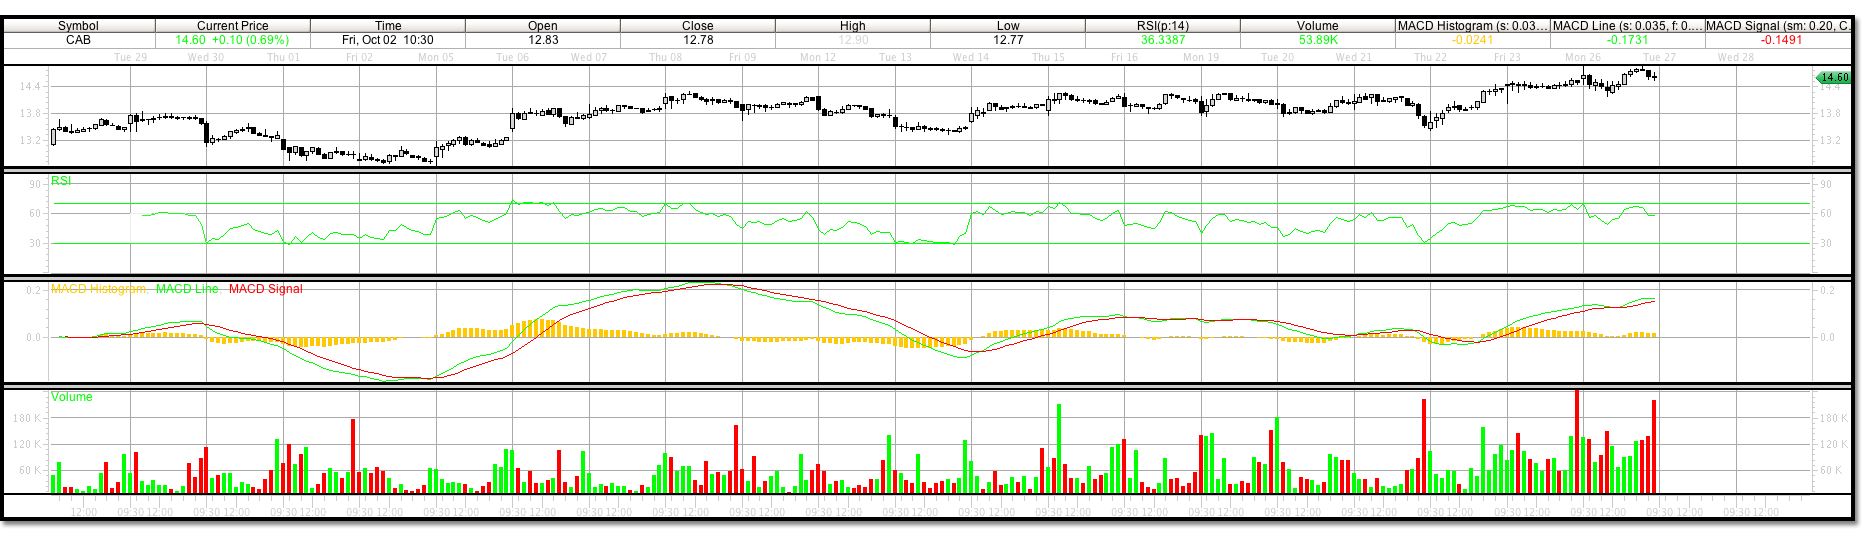1870x536 pixels.
Task: Click the Volume column header
Action: [1317, 26]
